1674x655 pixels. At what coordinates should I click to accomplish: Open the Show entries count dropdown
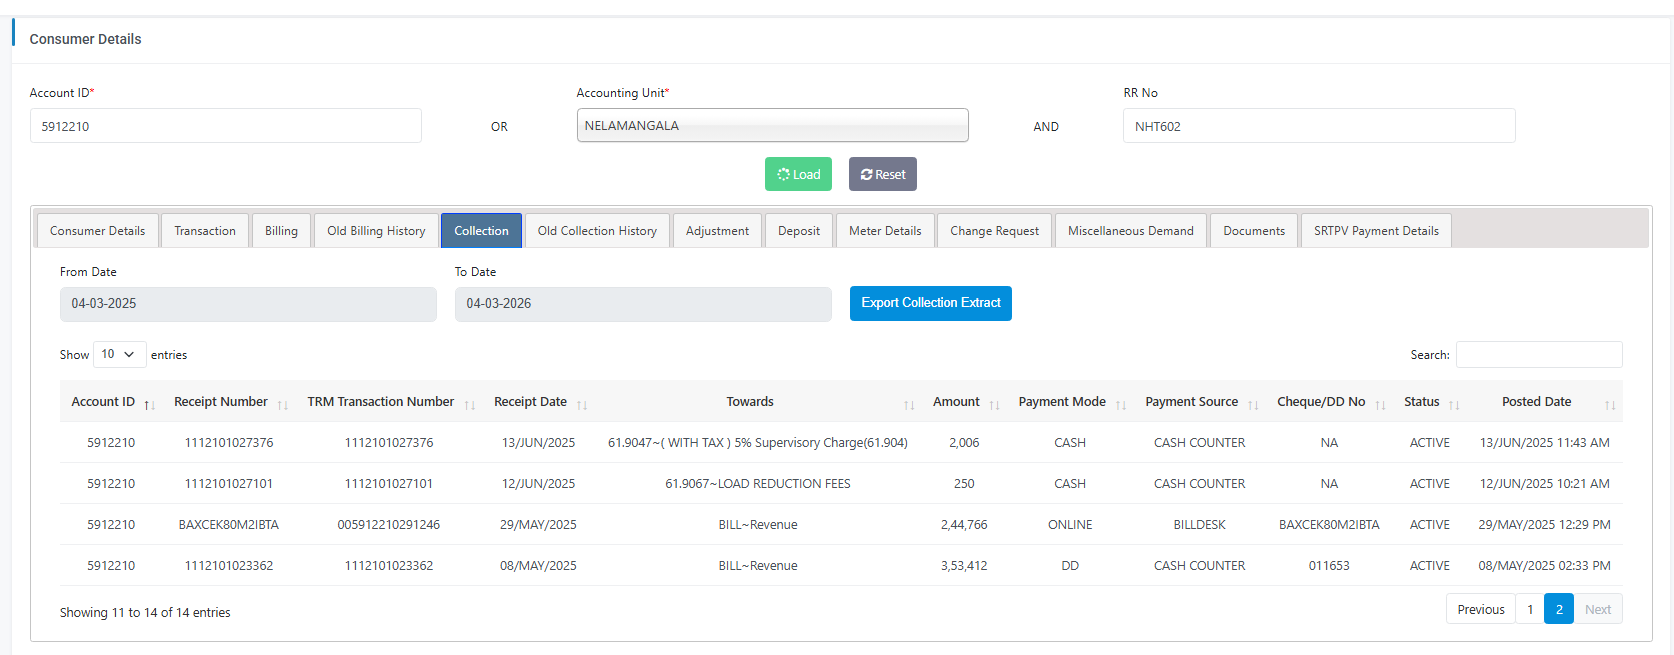coord(119,355)
